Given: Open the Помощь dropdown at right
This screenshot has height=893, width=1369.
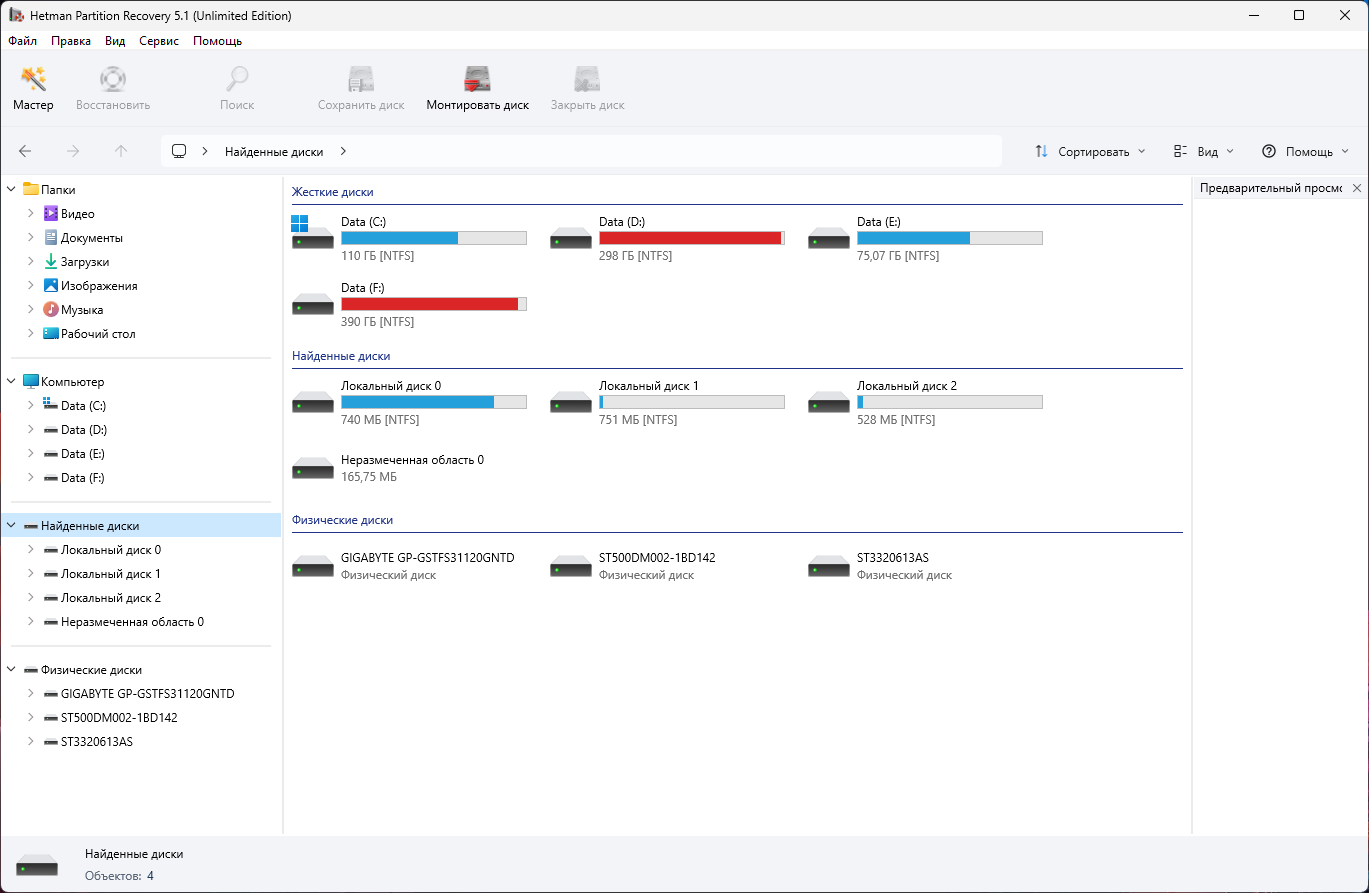Looking at the screenshot, I should (1306, 151).
